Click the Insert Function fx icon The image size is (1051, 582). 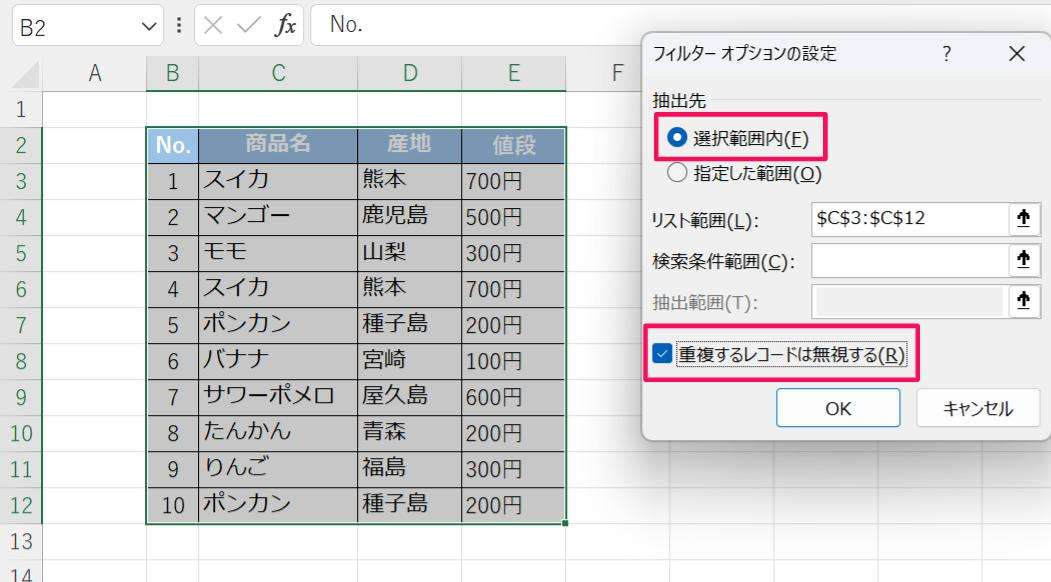pyautogui.click(x=285, y=25)
